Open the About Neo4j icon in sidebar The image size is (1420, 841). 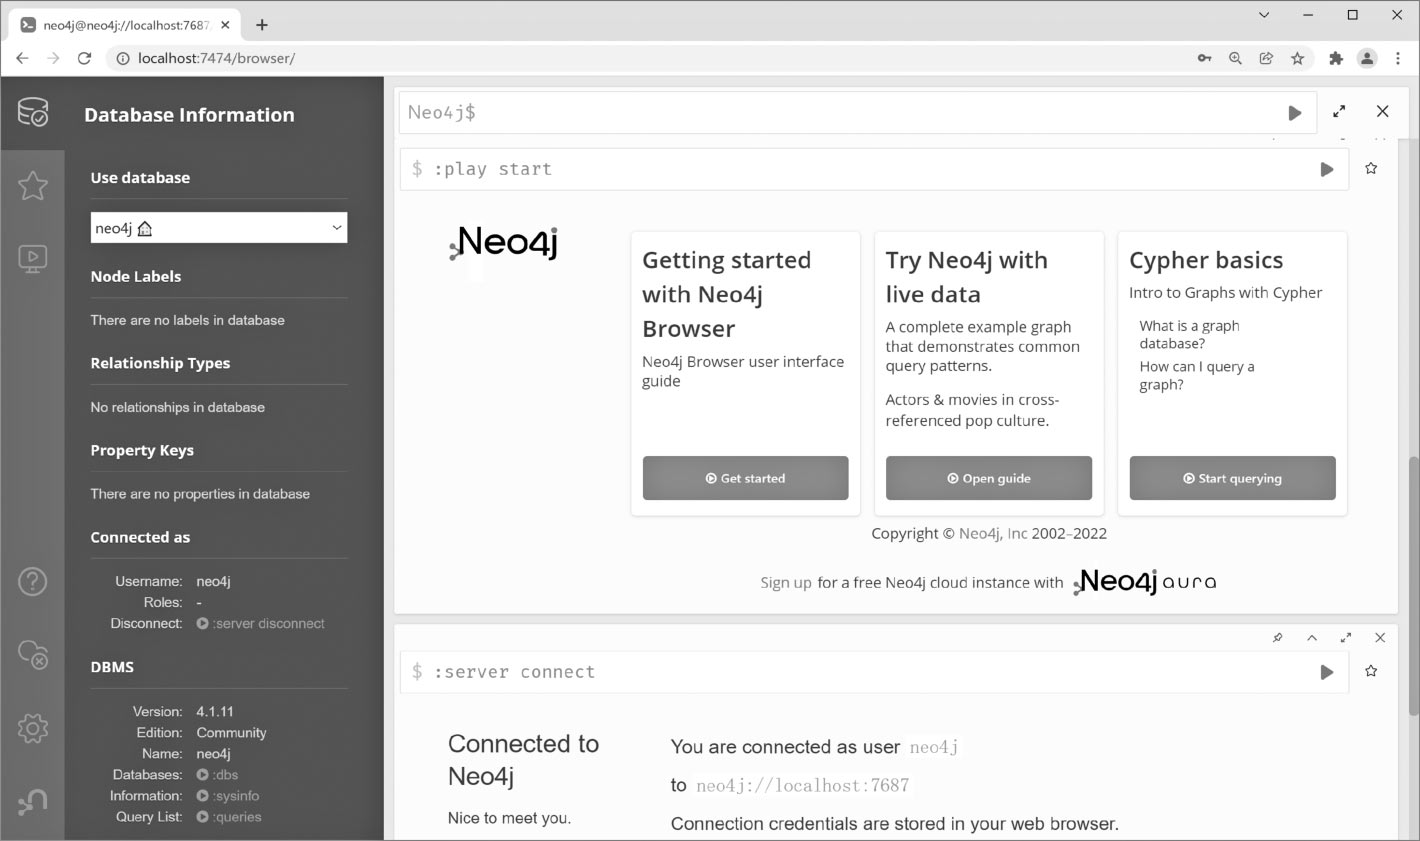tap(33, 801)
